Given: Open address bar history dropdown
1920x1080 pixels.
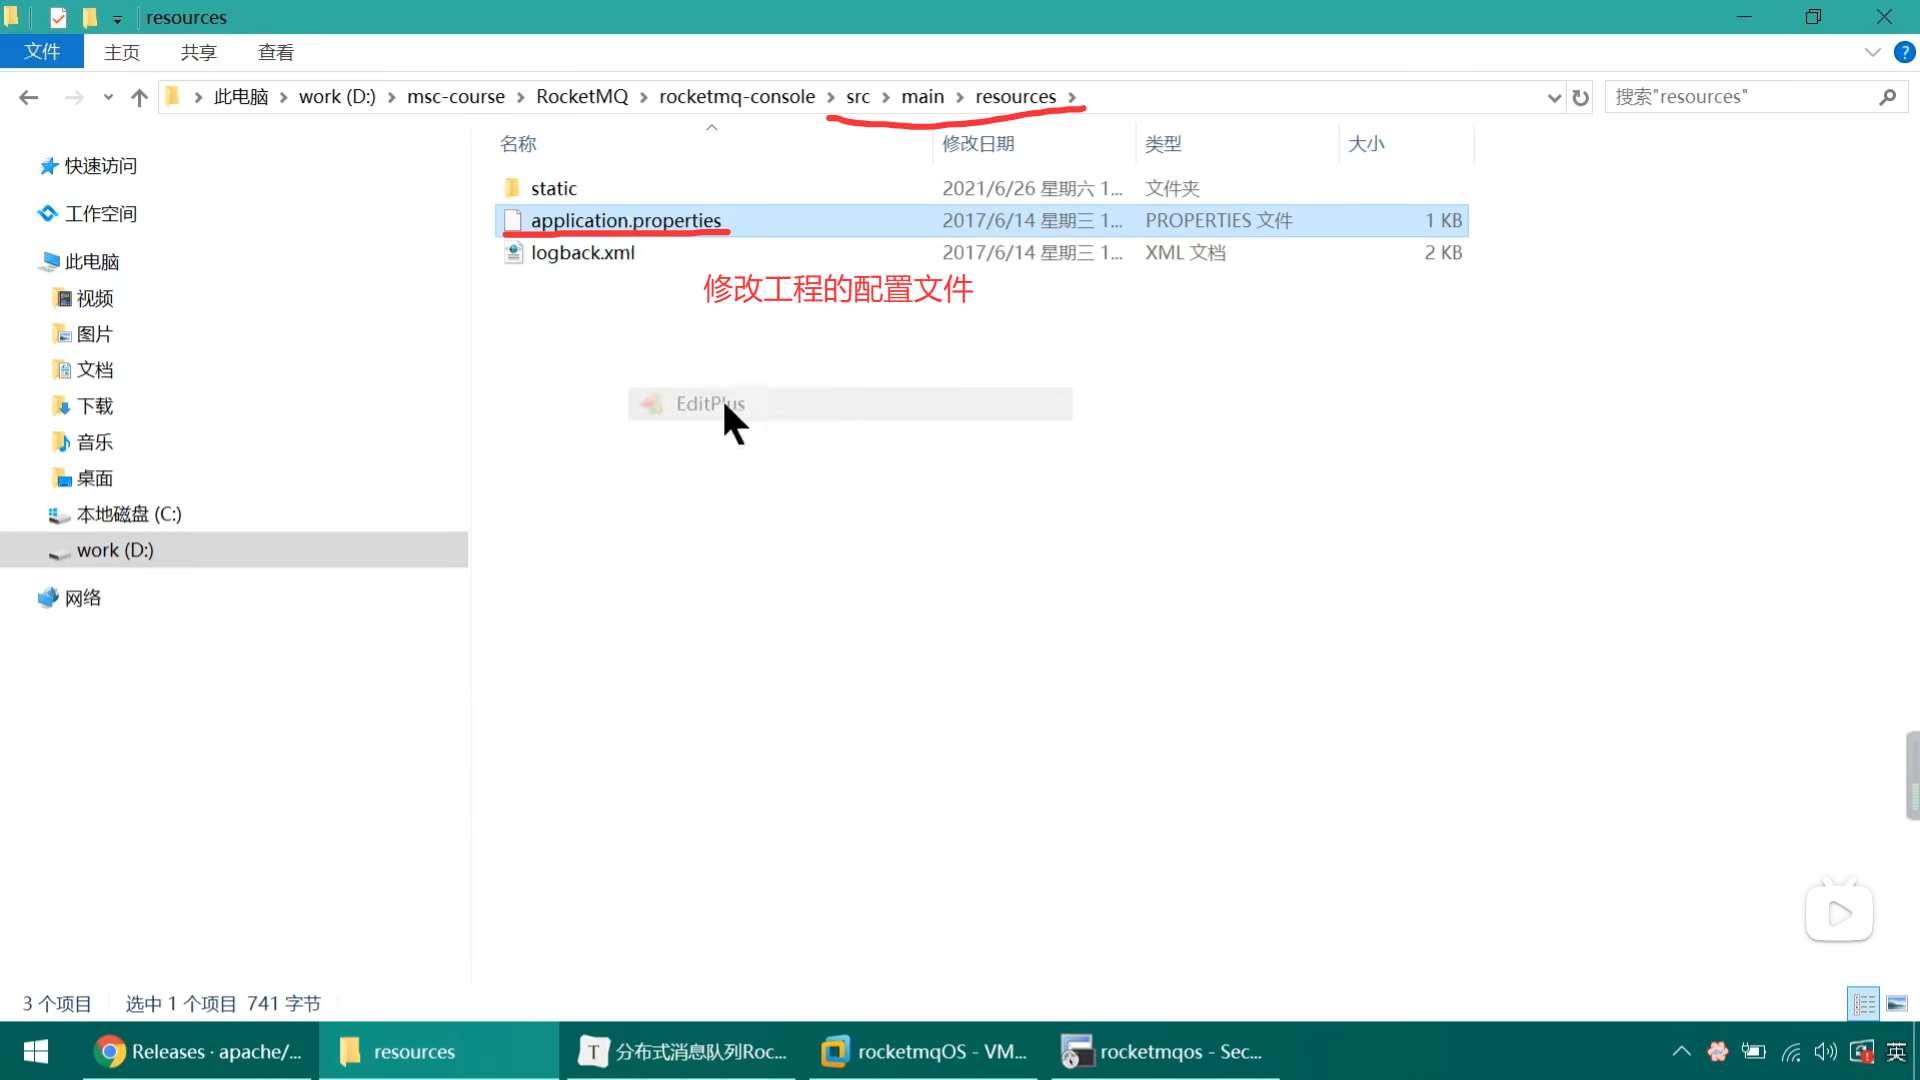Looking at the screenshot, I should coord(1554,97).
